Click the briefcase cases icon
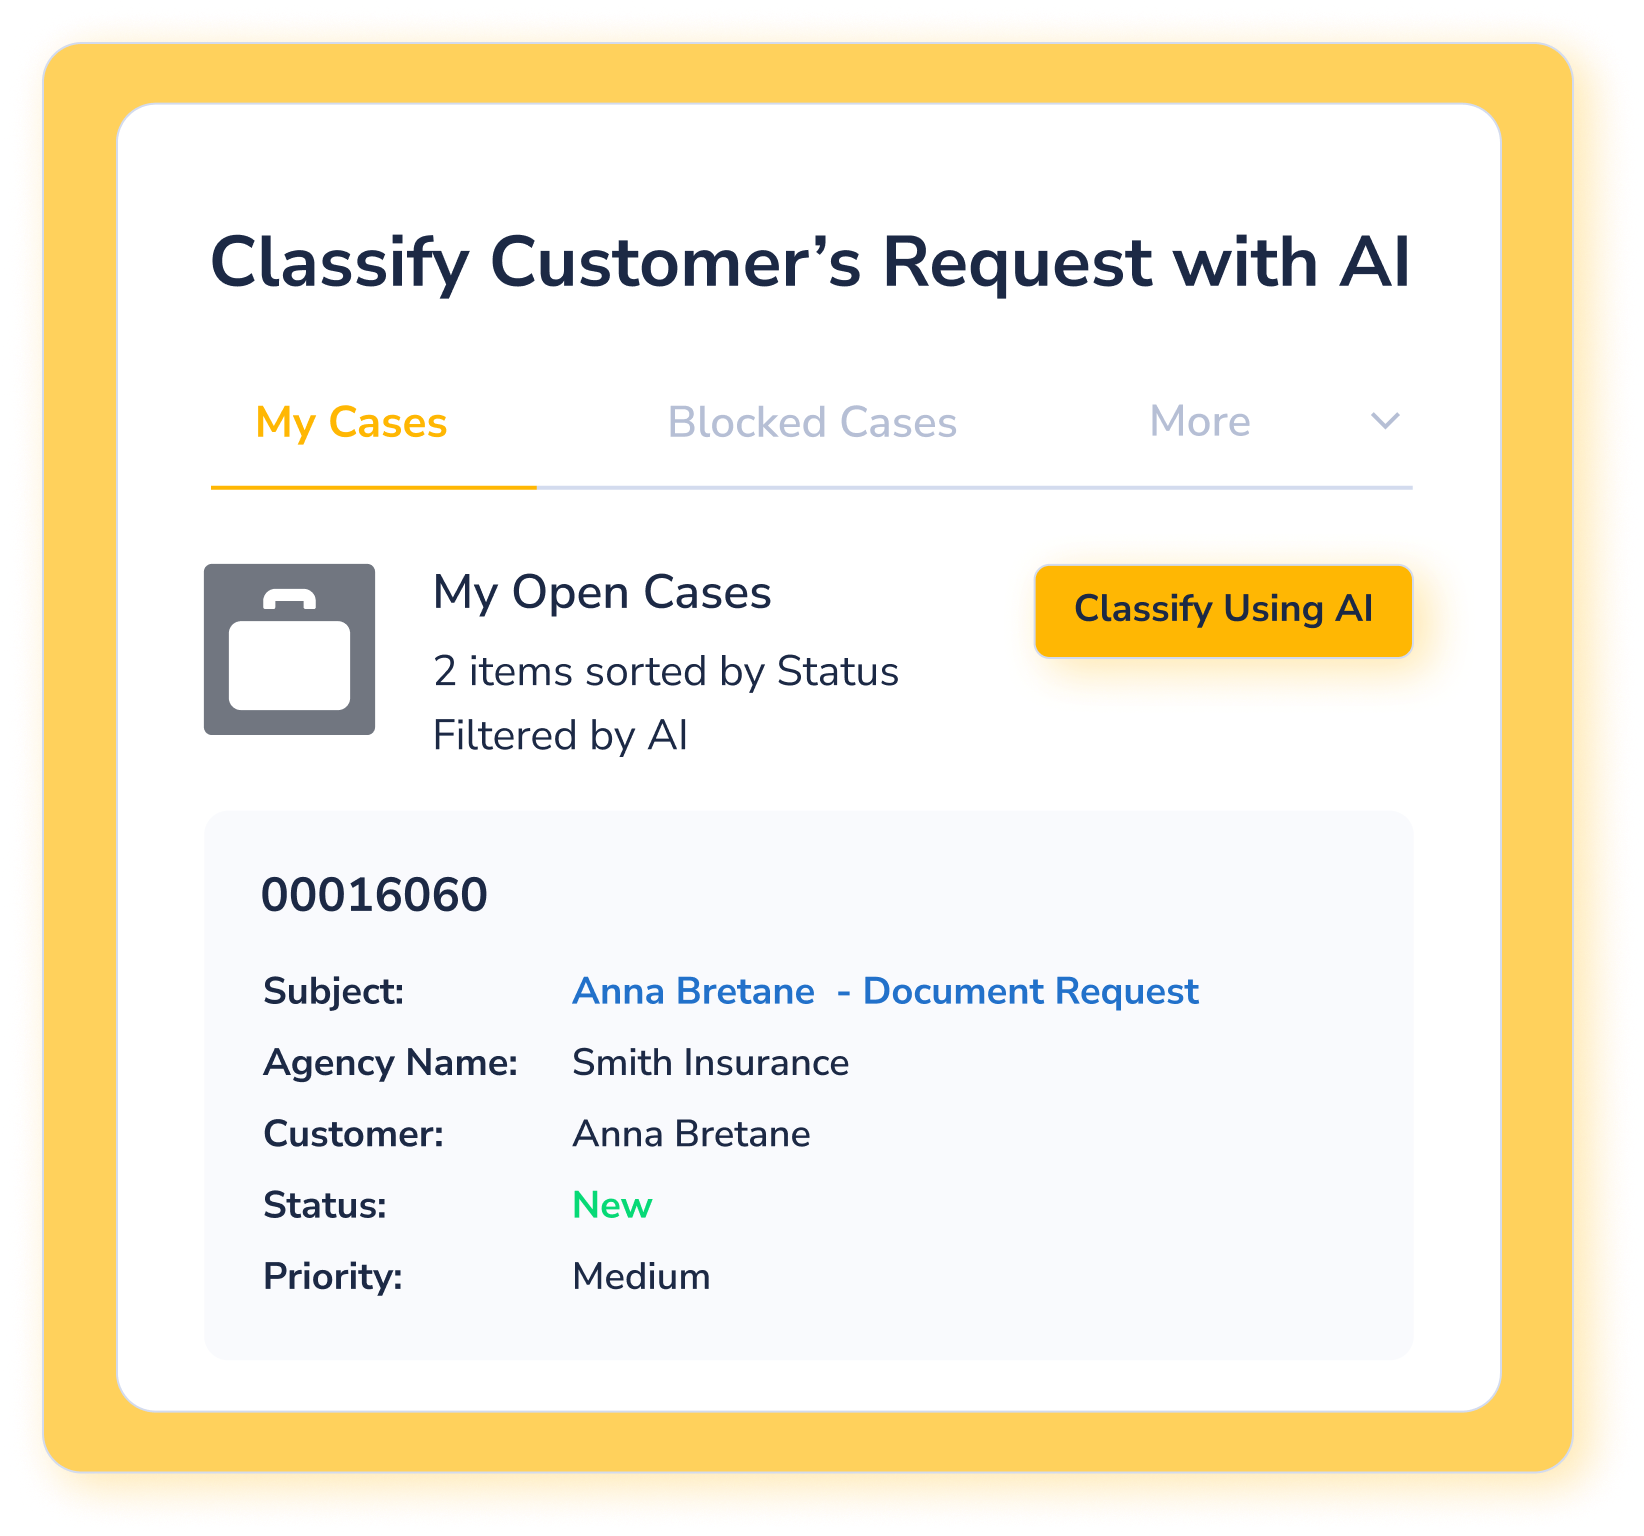This screenshot has width=1644, height=1536. coord(289,649)
